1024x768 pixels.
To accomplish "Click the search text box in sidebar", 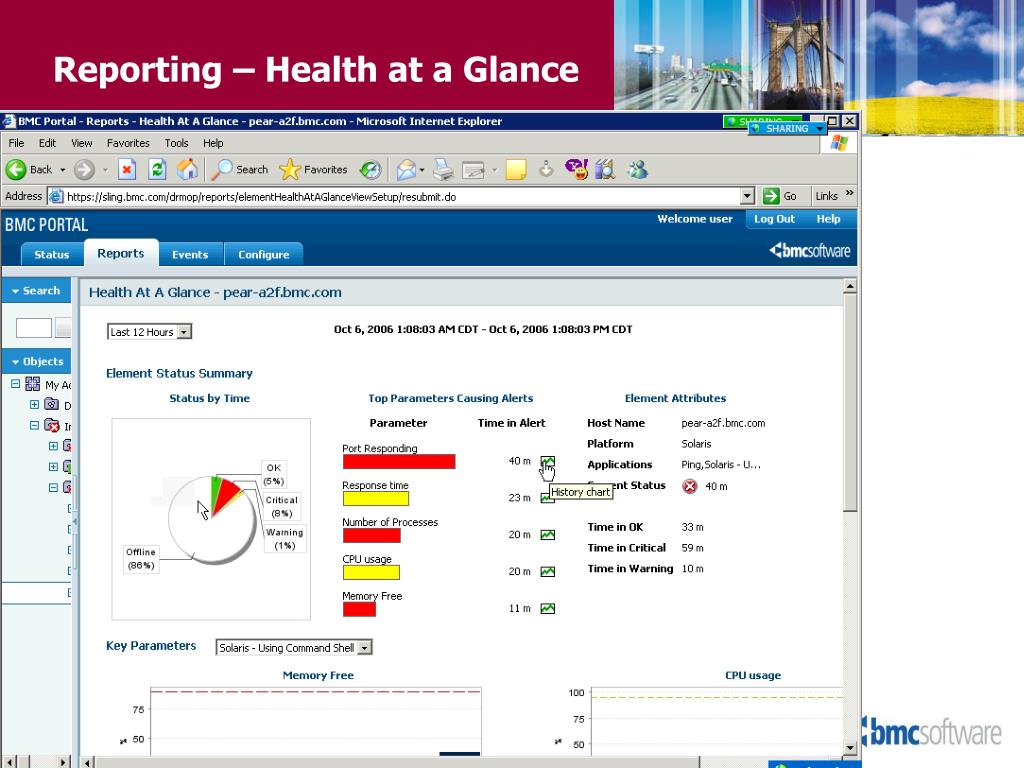I will (33, 328).
